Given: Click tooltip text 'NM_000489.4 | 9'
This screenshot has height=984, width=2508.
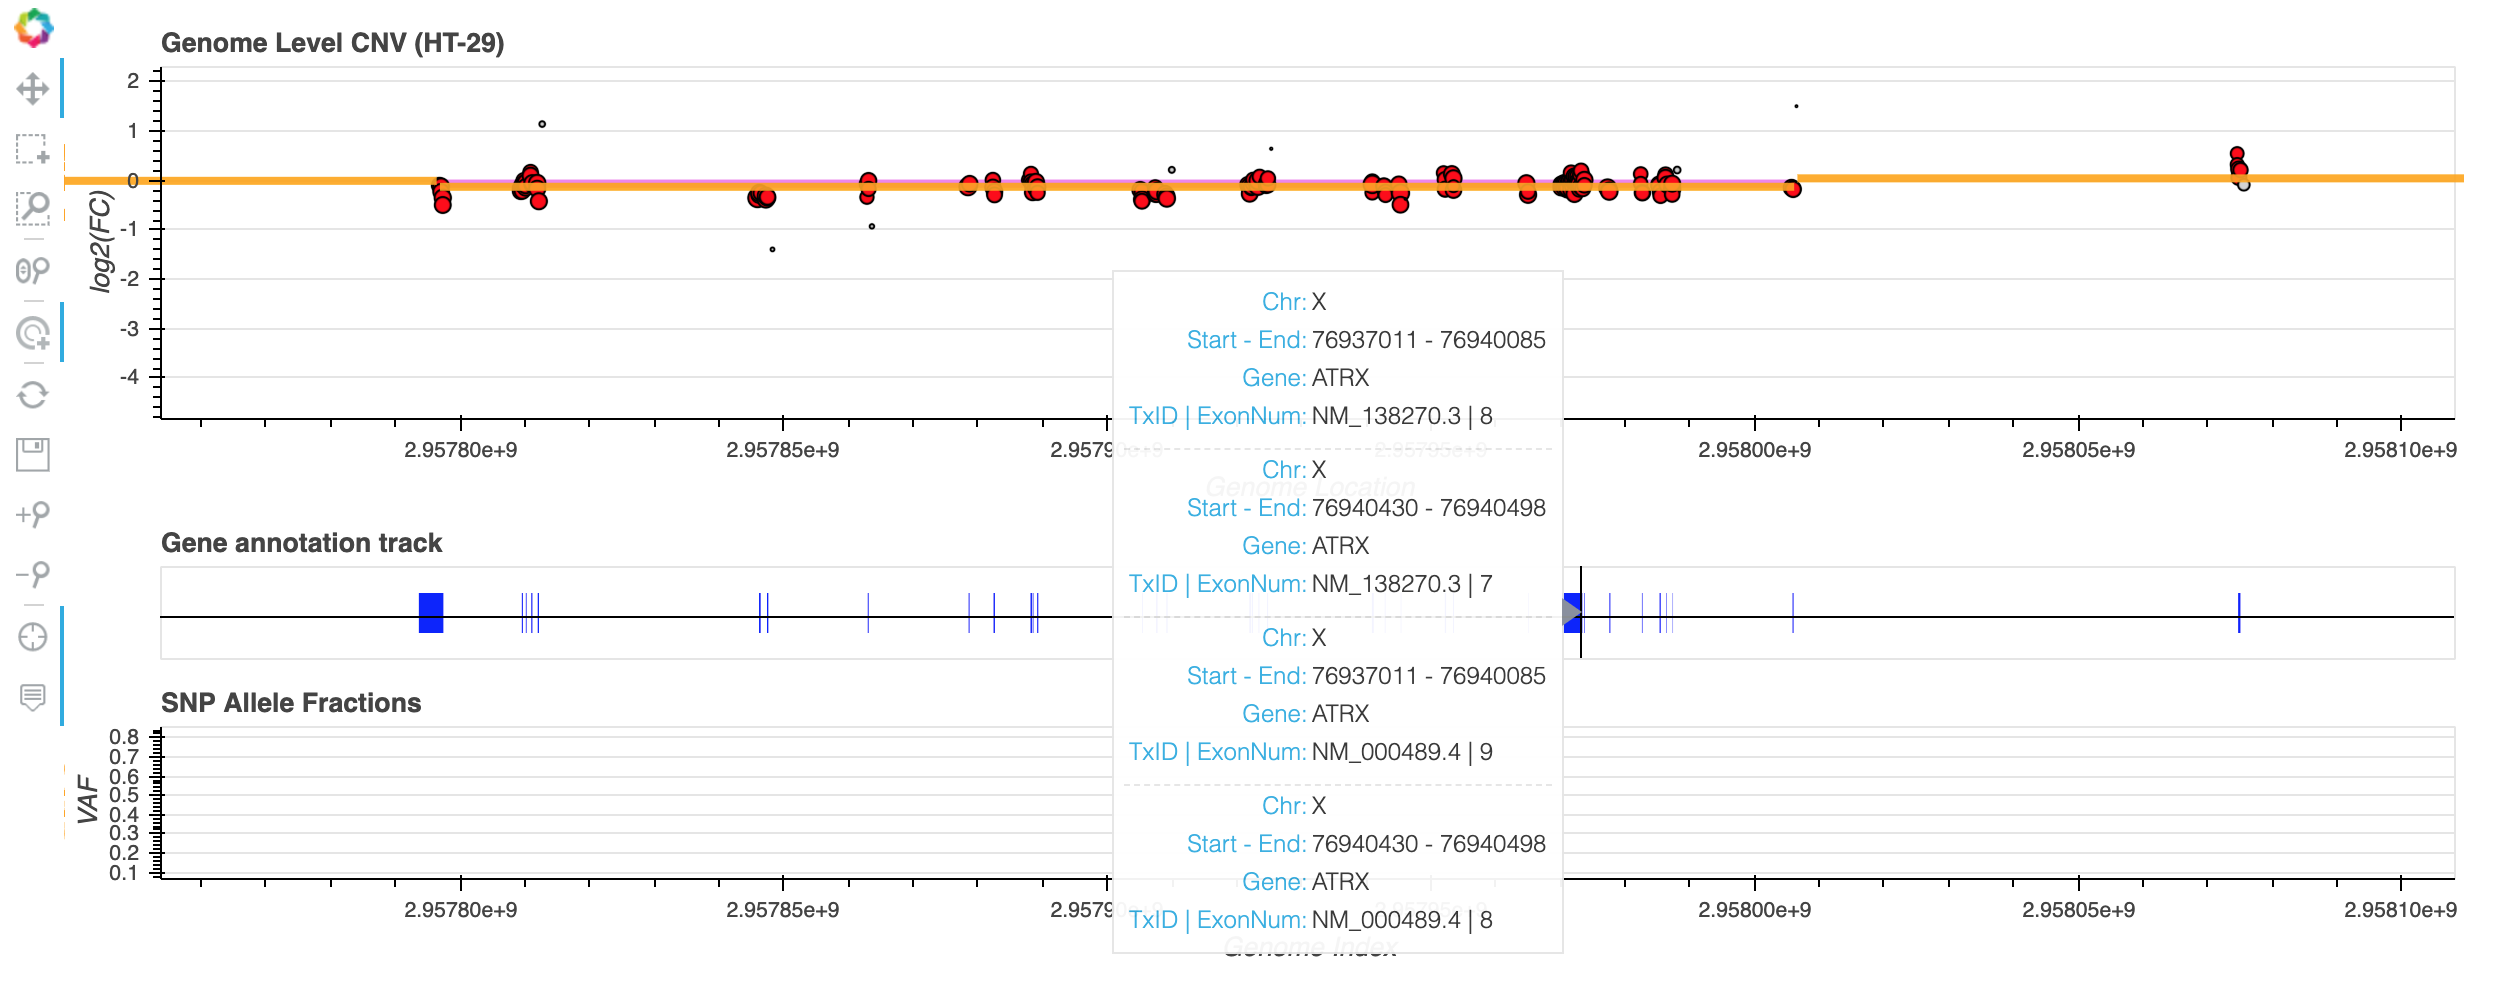Looking at the screenshot, I should (1402, 752).
